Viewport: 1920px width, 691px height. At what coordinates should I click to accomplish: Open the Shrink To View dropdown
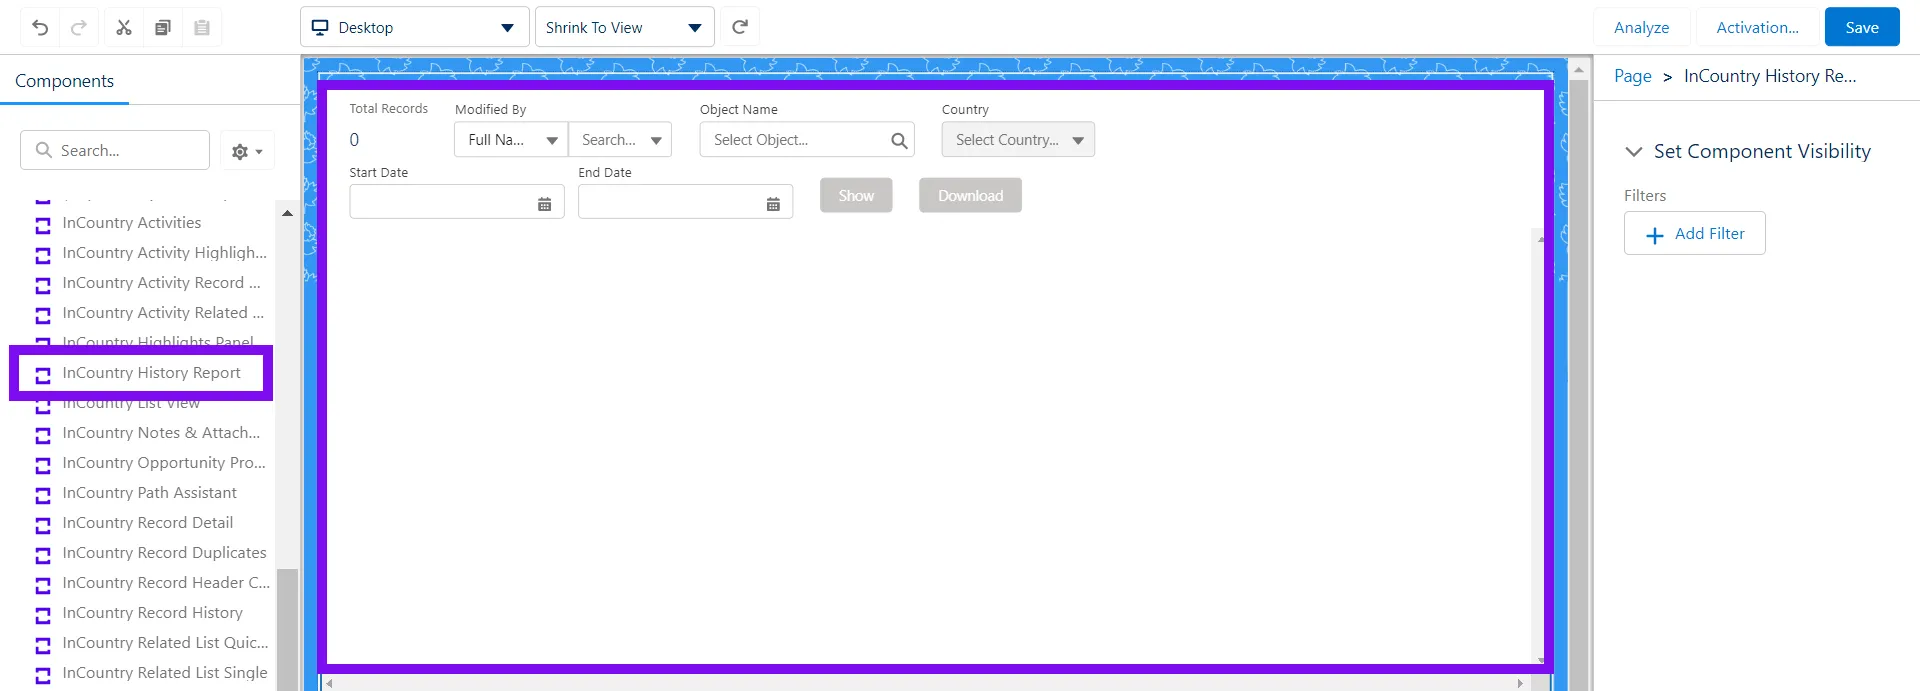(x=624, y=28)
